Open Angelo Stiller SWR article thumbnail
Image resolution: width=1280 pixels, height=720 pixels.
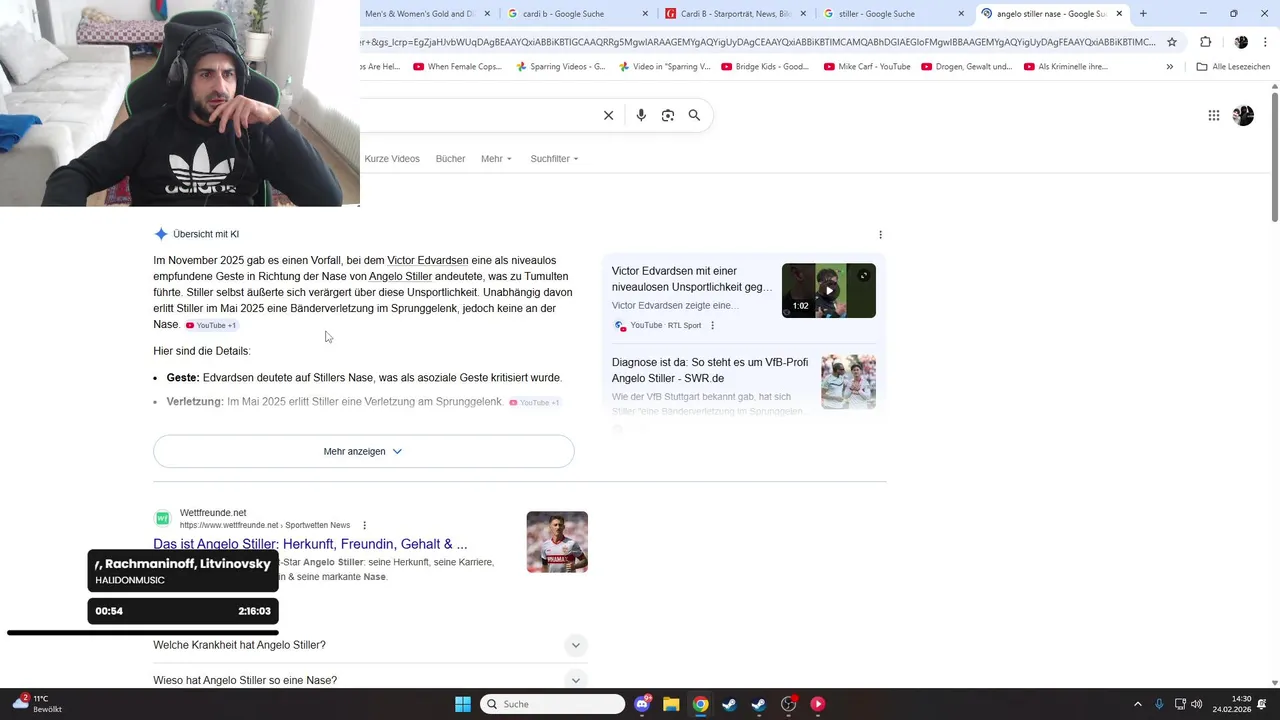point(848,382)
